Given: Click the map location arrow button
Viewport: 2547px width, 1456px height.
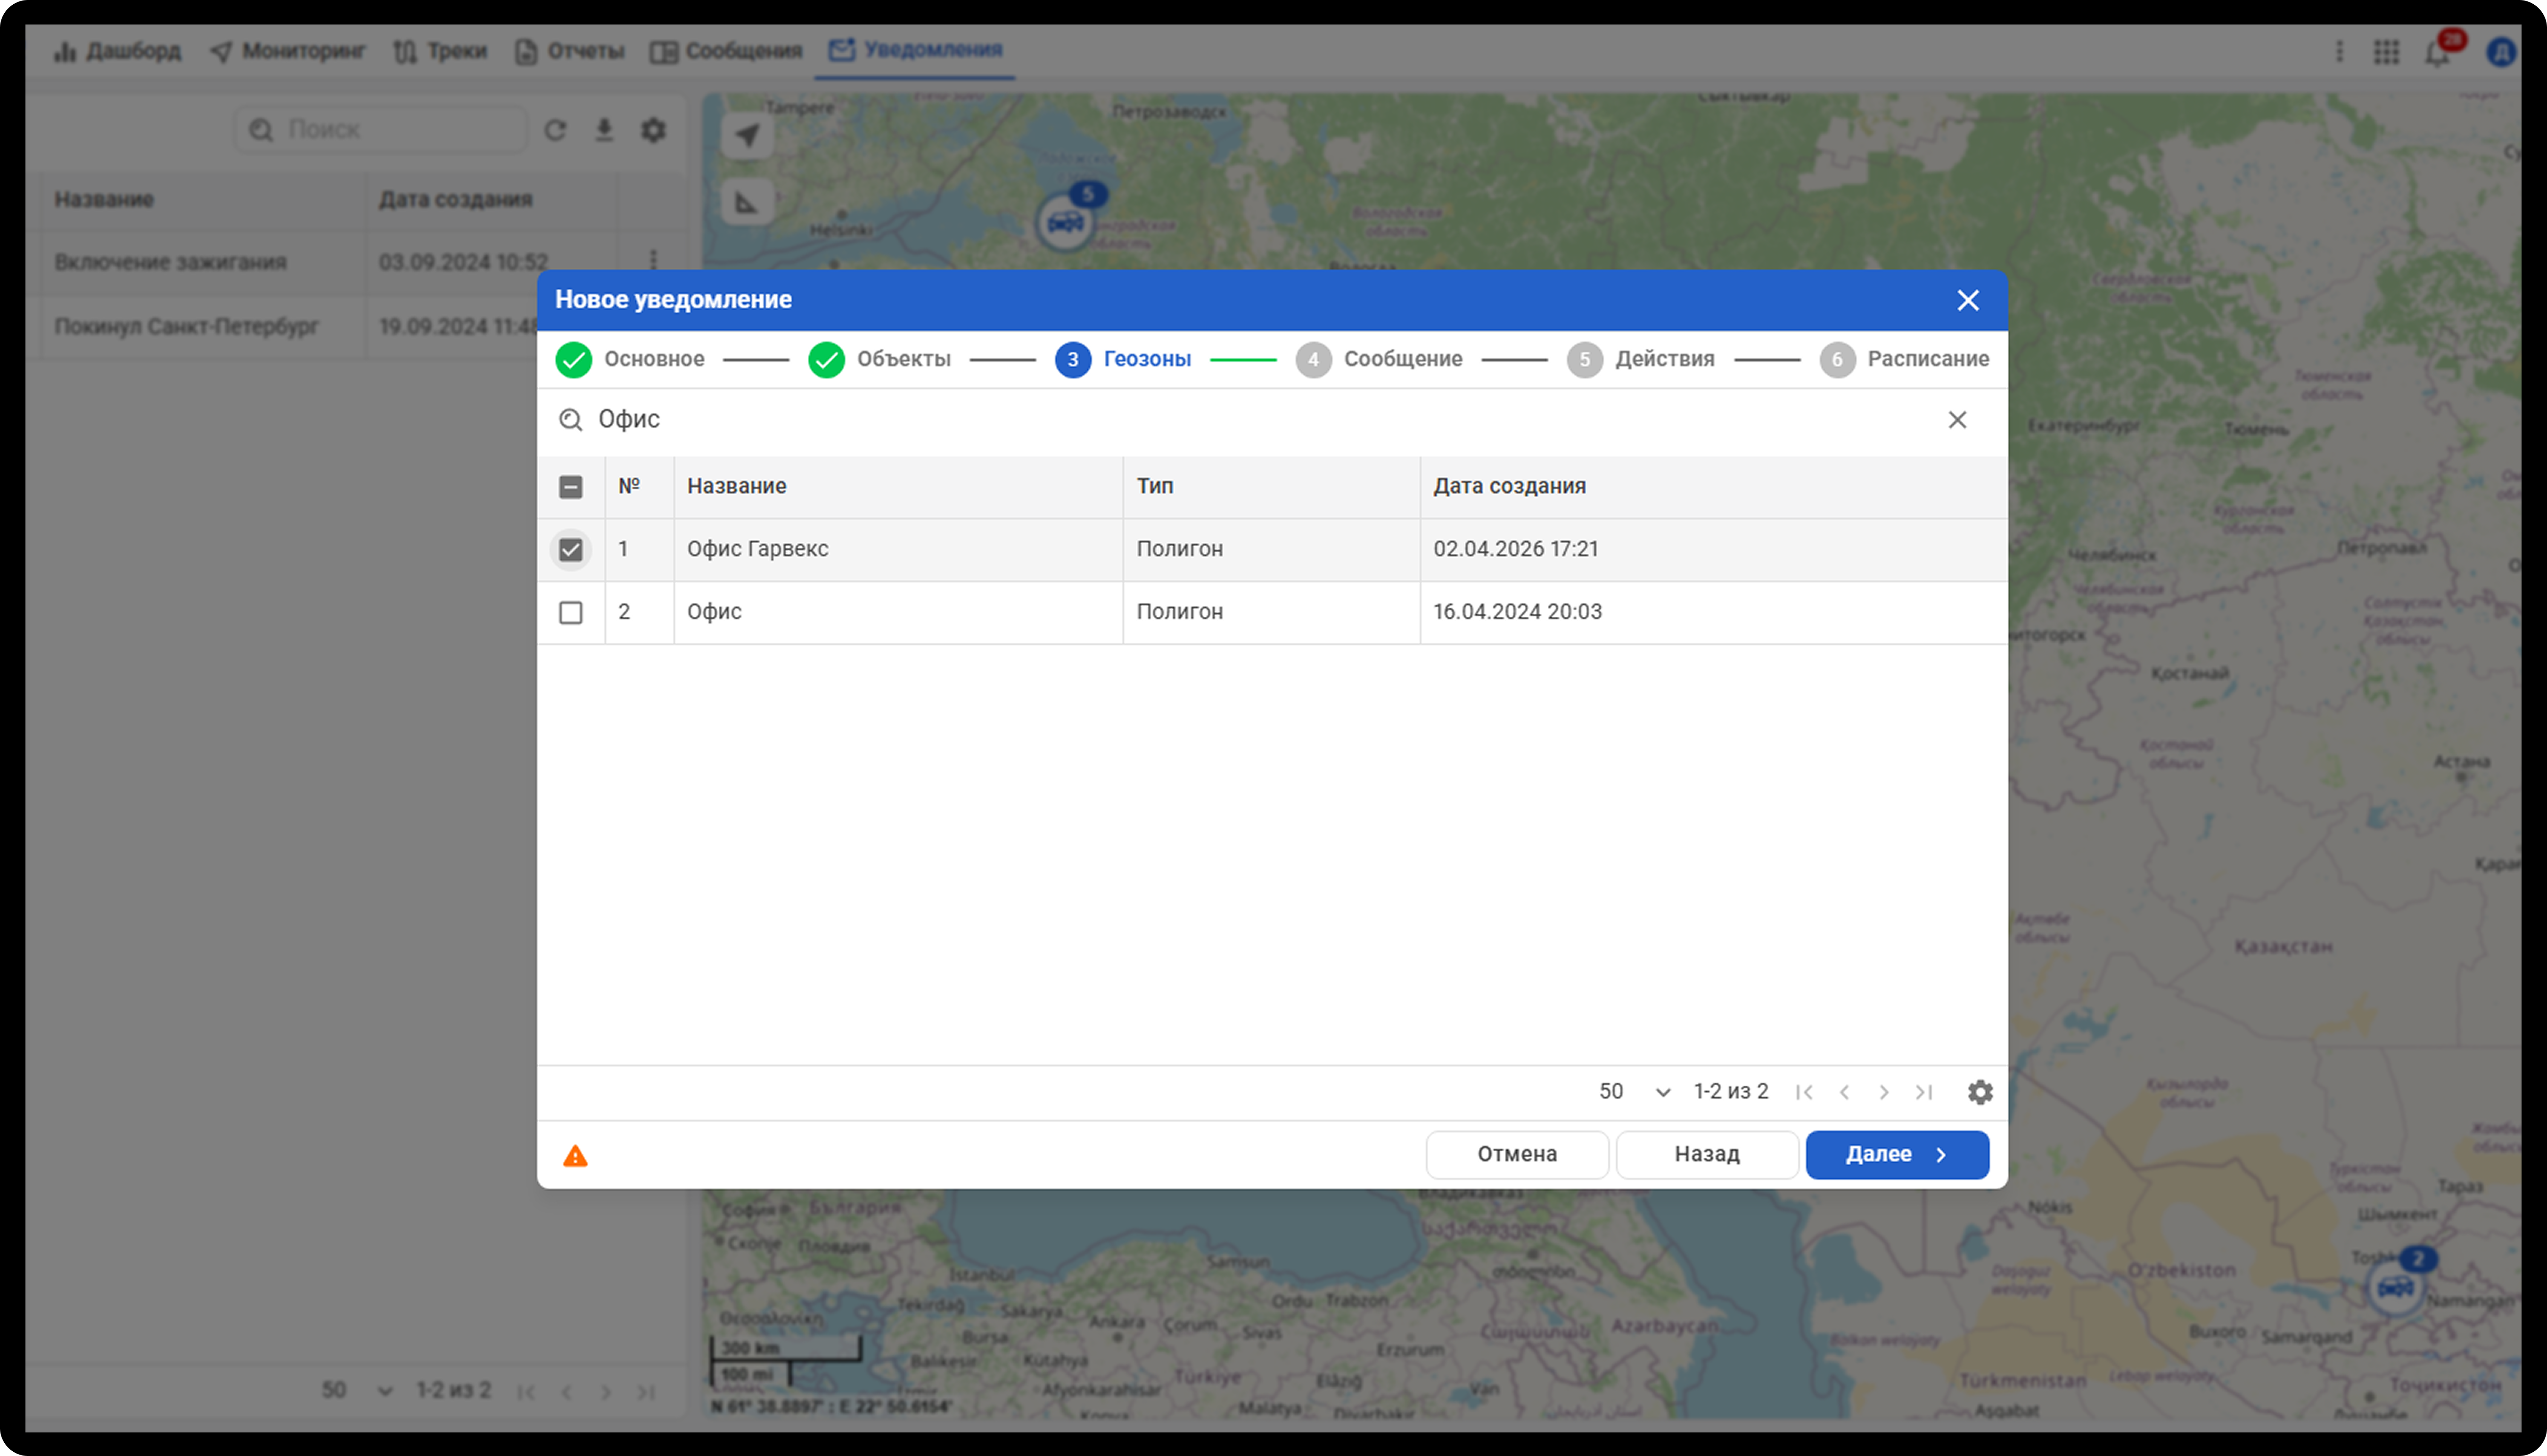Looking at the screenshot, I should (x=747, y=135).
